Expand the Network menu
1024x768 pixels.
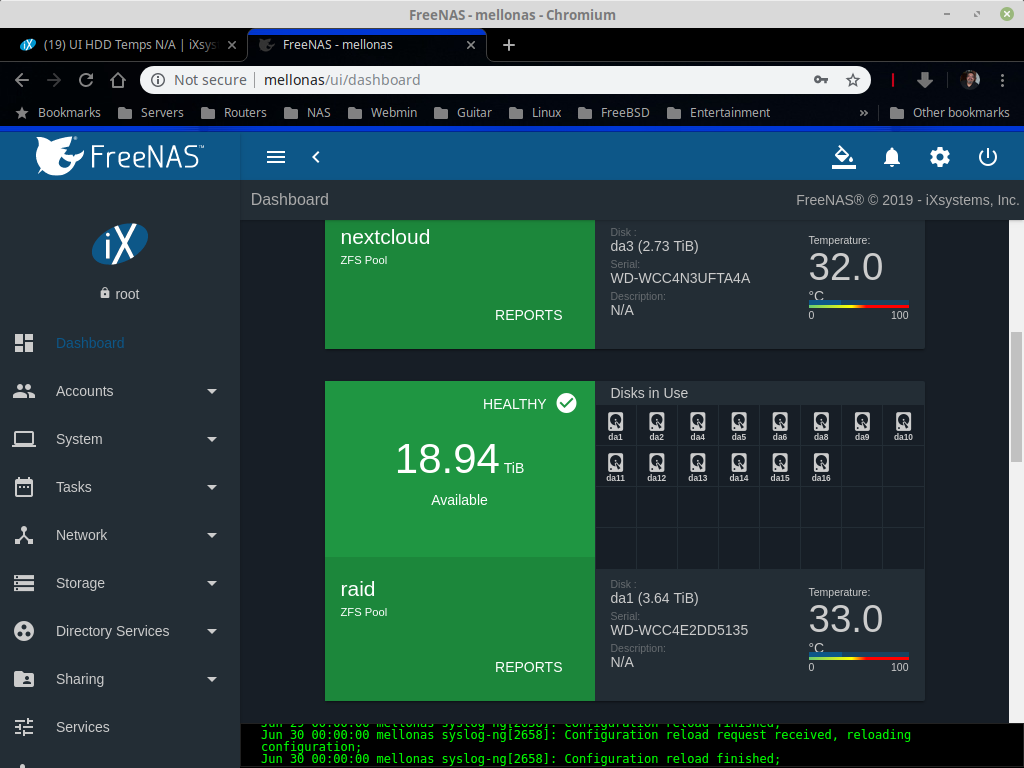click(x=120, y=535)
